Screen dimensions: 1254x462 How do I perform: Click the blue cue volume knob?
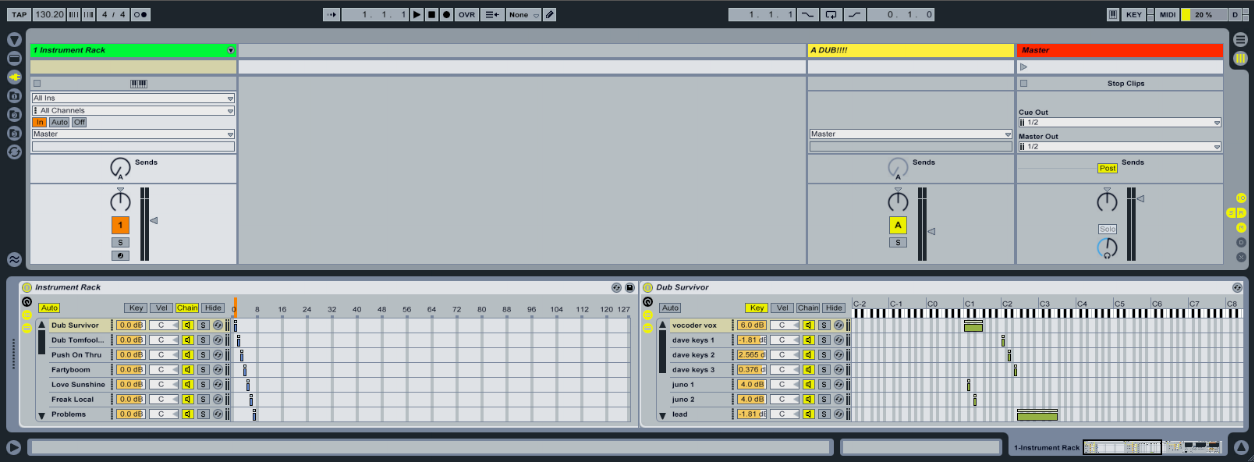(x=1106, y=247)
